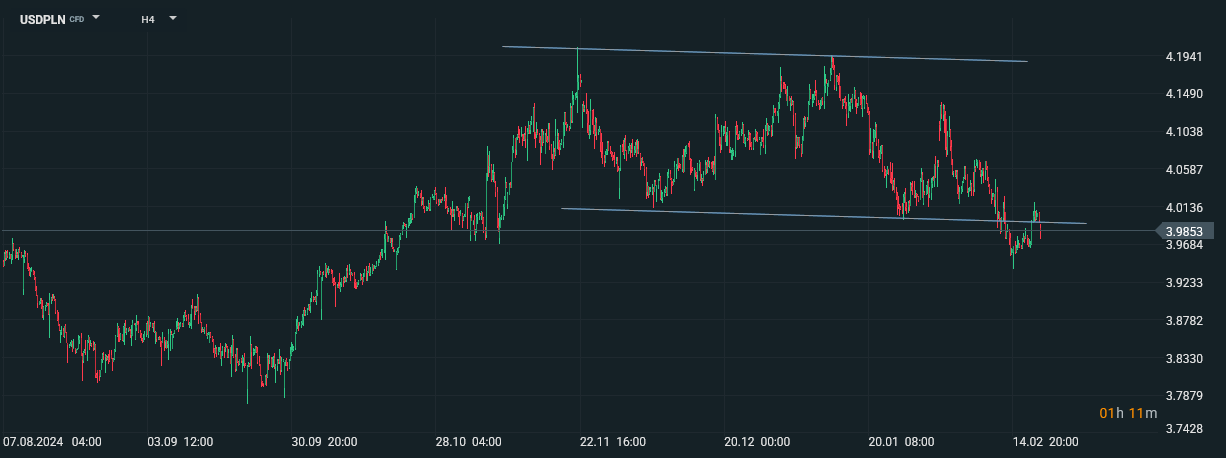Click the CFD instrument type label
1226x458 pixels.
point(77,19)
